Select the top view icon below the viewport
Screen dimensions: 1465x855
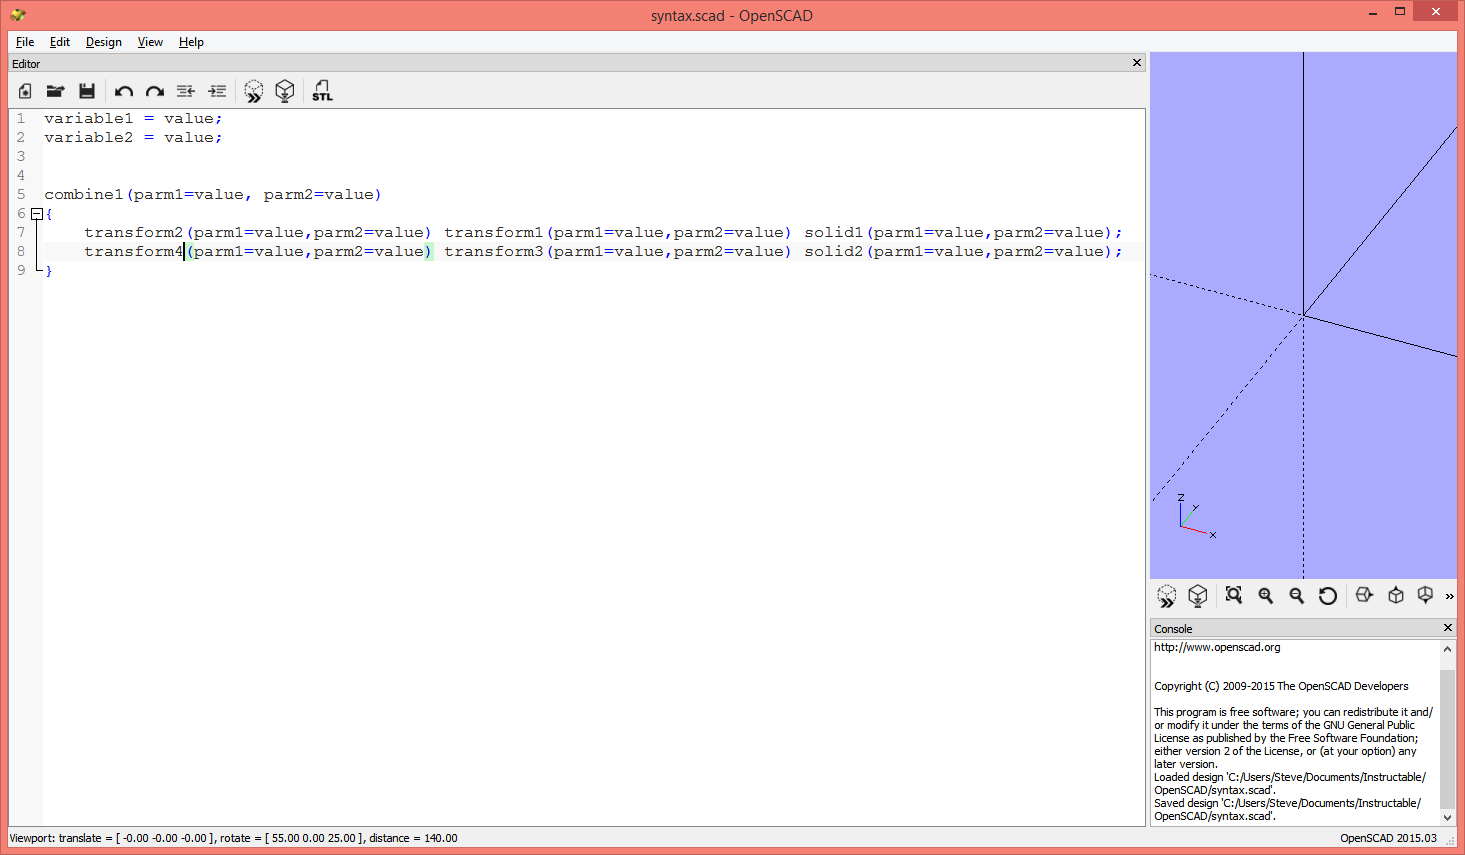[1396, 595]
